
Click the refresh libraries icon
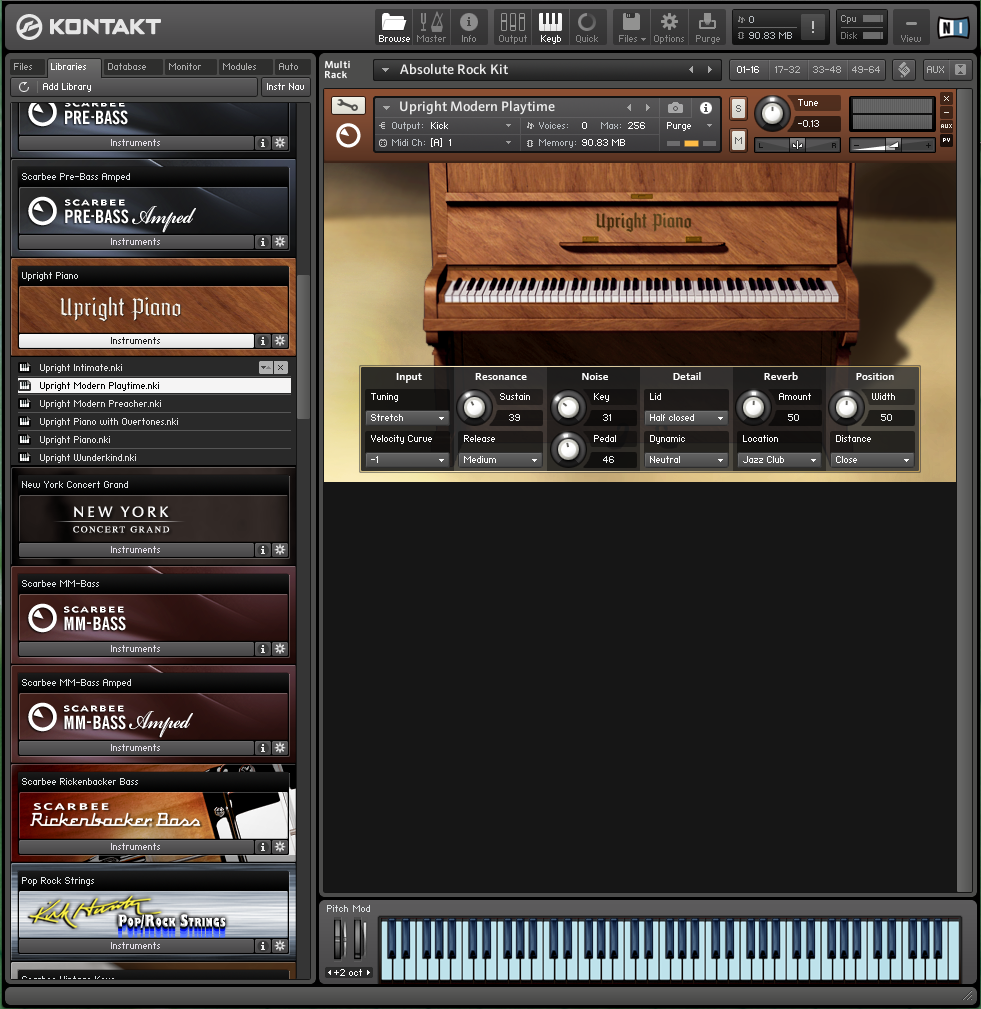click(x=24, y=87)
